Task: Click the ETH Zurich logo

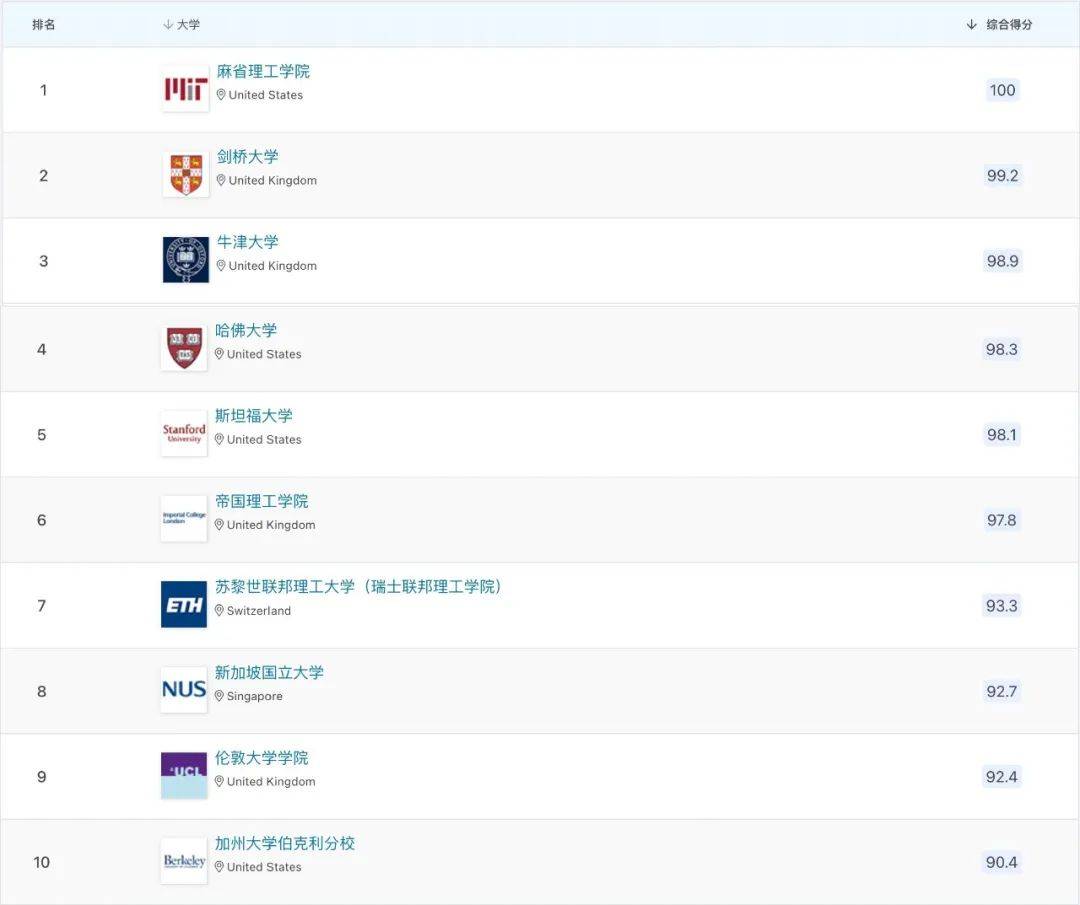Action: coord(184,605)
